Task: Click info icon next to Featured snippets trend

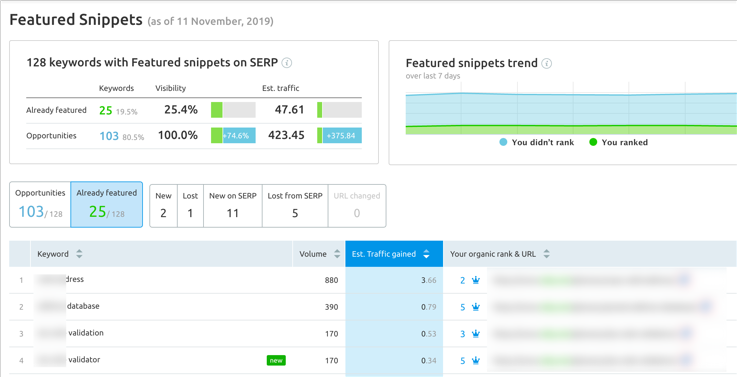Action: pyautogui.click(x=546, y=63)
